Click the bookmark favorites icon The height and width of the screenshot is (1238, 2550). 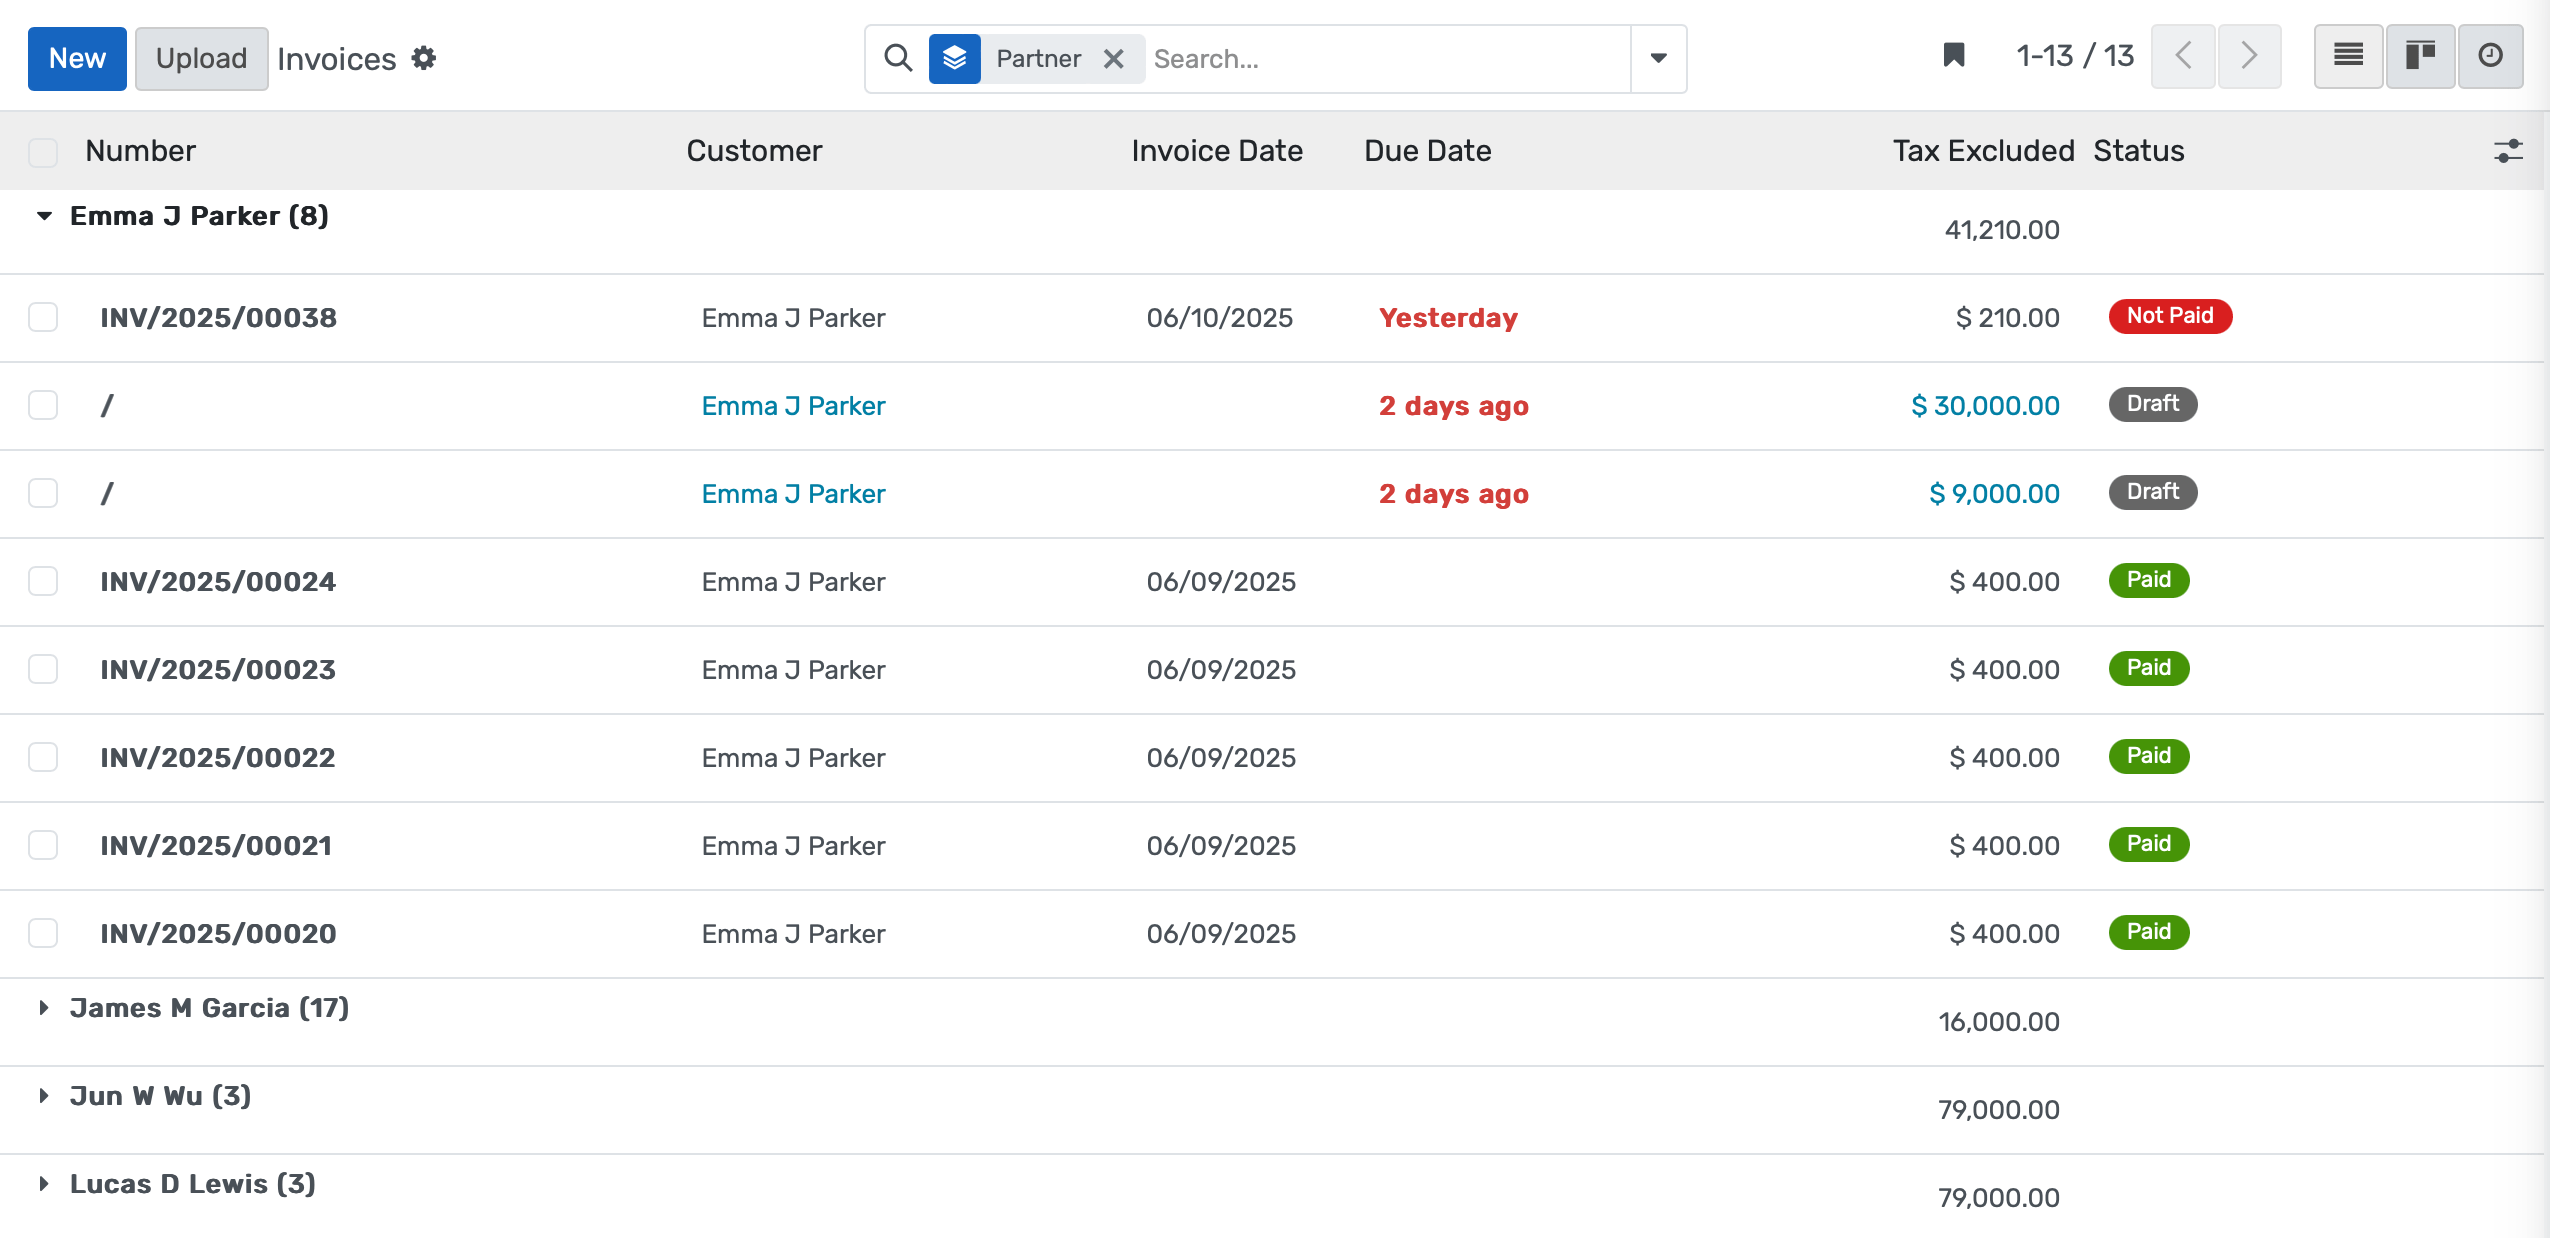coord(1953,56)
